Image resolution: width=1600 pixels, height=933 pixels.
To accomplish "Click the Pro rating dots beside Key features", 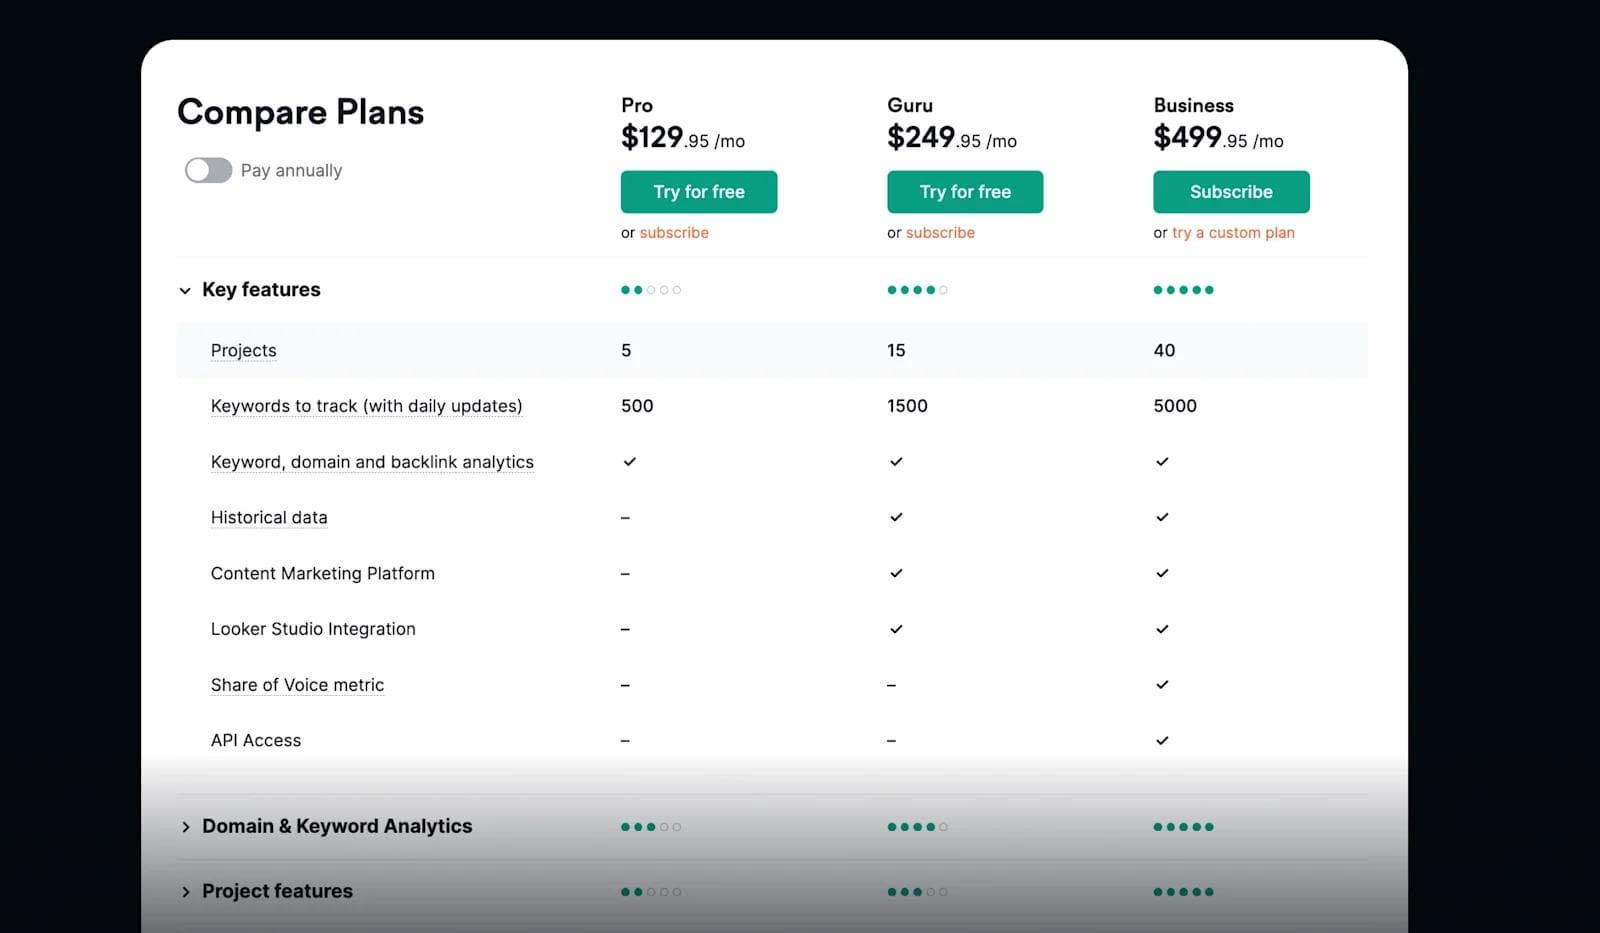I will pos(651,289).
